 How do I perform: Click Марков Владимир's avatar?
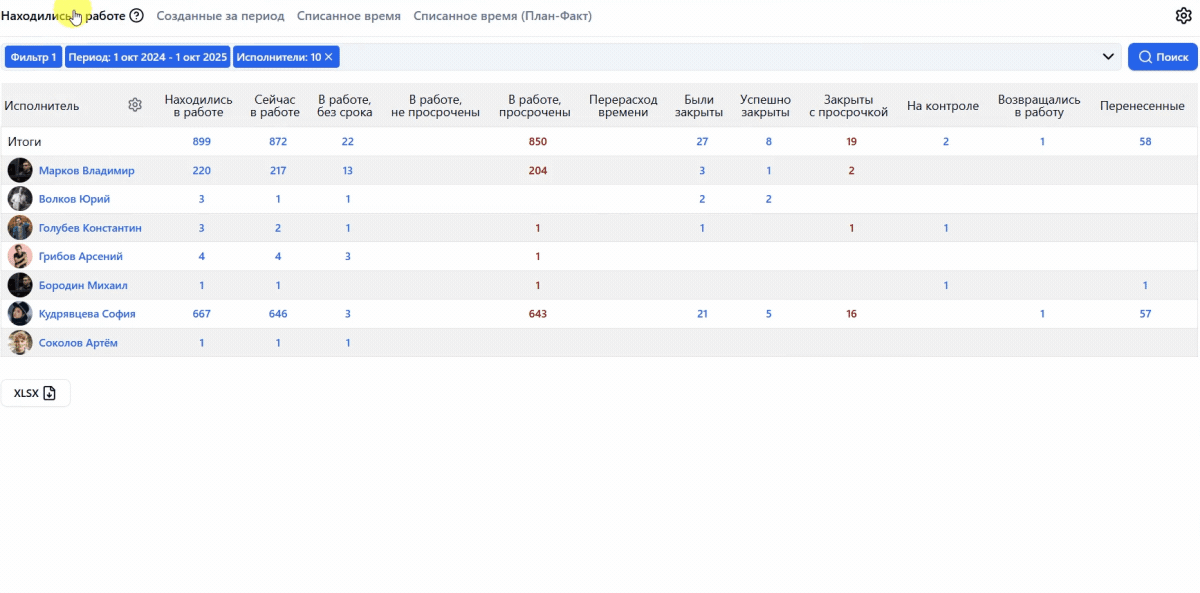coord(20,171)
